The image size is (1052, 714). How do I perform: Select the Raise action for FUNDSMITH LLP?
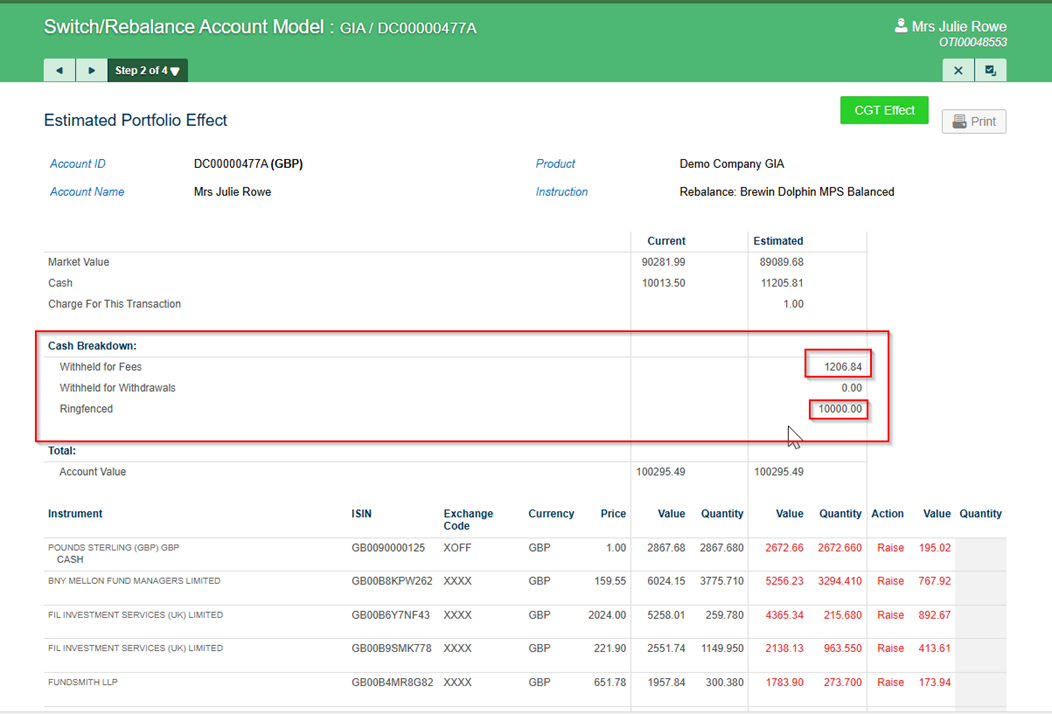(890, 682)
